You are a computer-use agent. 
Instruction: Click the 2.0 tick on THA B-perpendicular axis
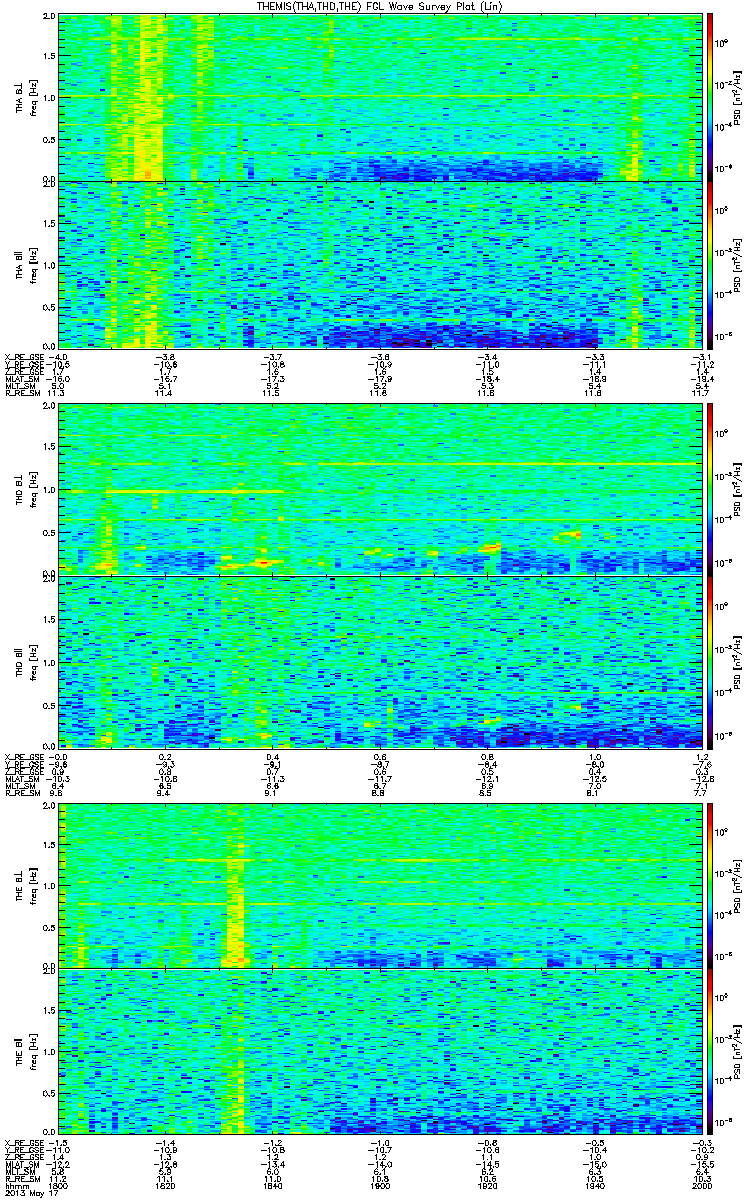click(x=48, y=18)
